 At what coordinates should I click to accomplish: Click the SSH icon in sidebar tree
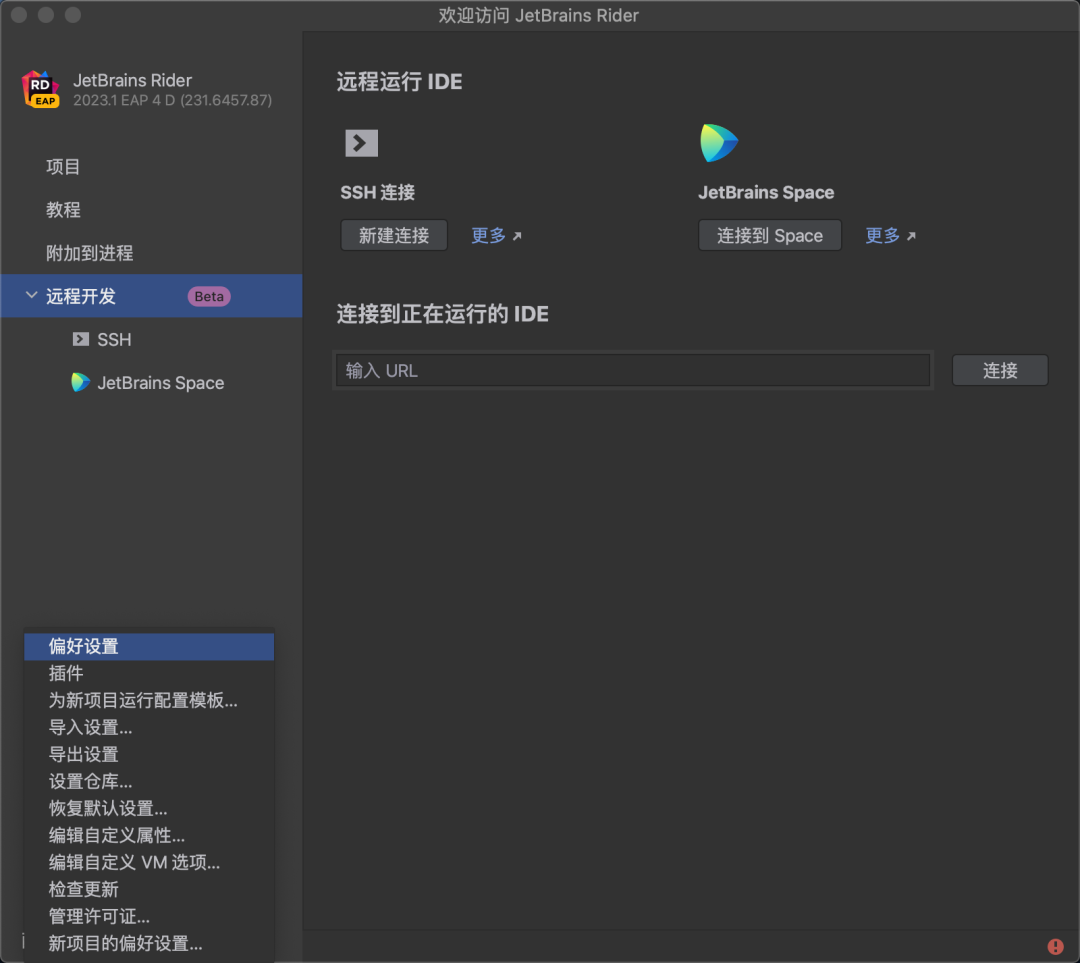[x=81, y=340]
